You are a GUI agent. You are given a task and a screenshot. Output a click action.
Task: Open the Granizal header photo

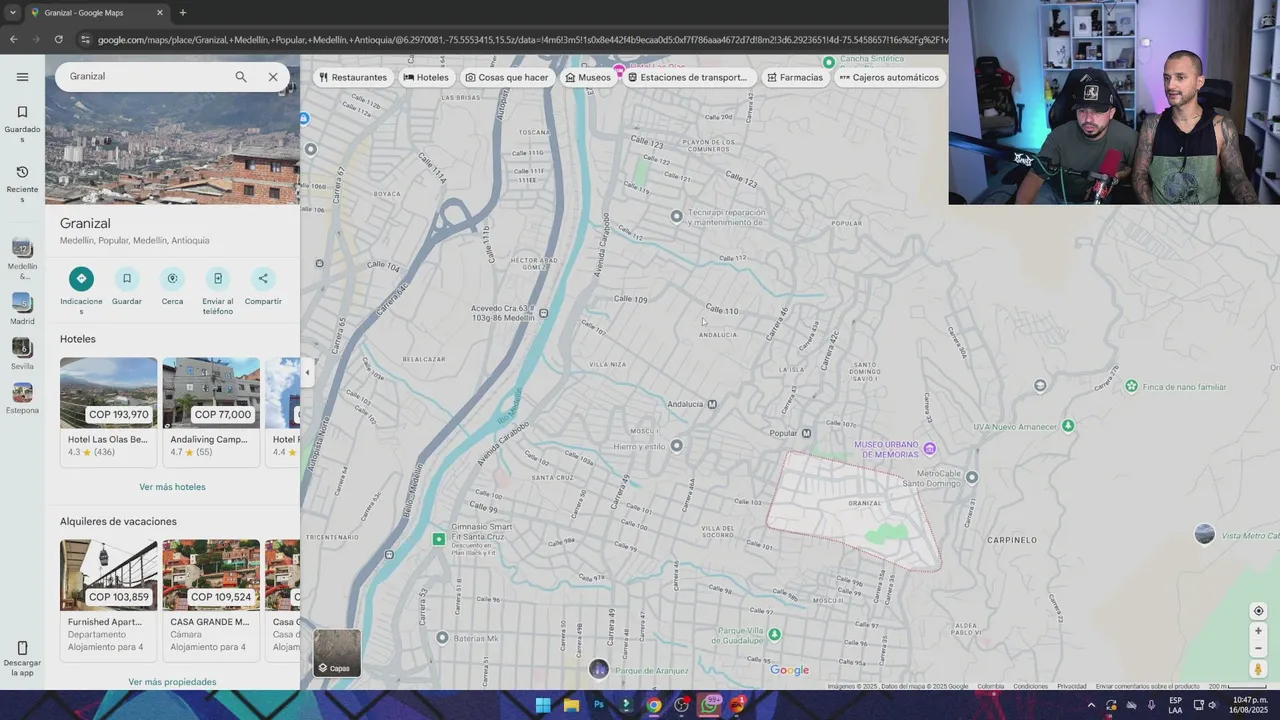click(172, 149)
